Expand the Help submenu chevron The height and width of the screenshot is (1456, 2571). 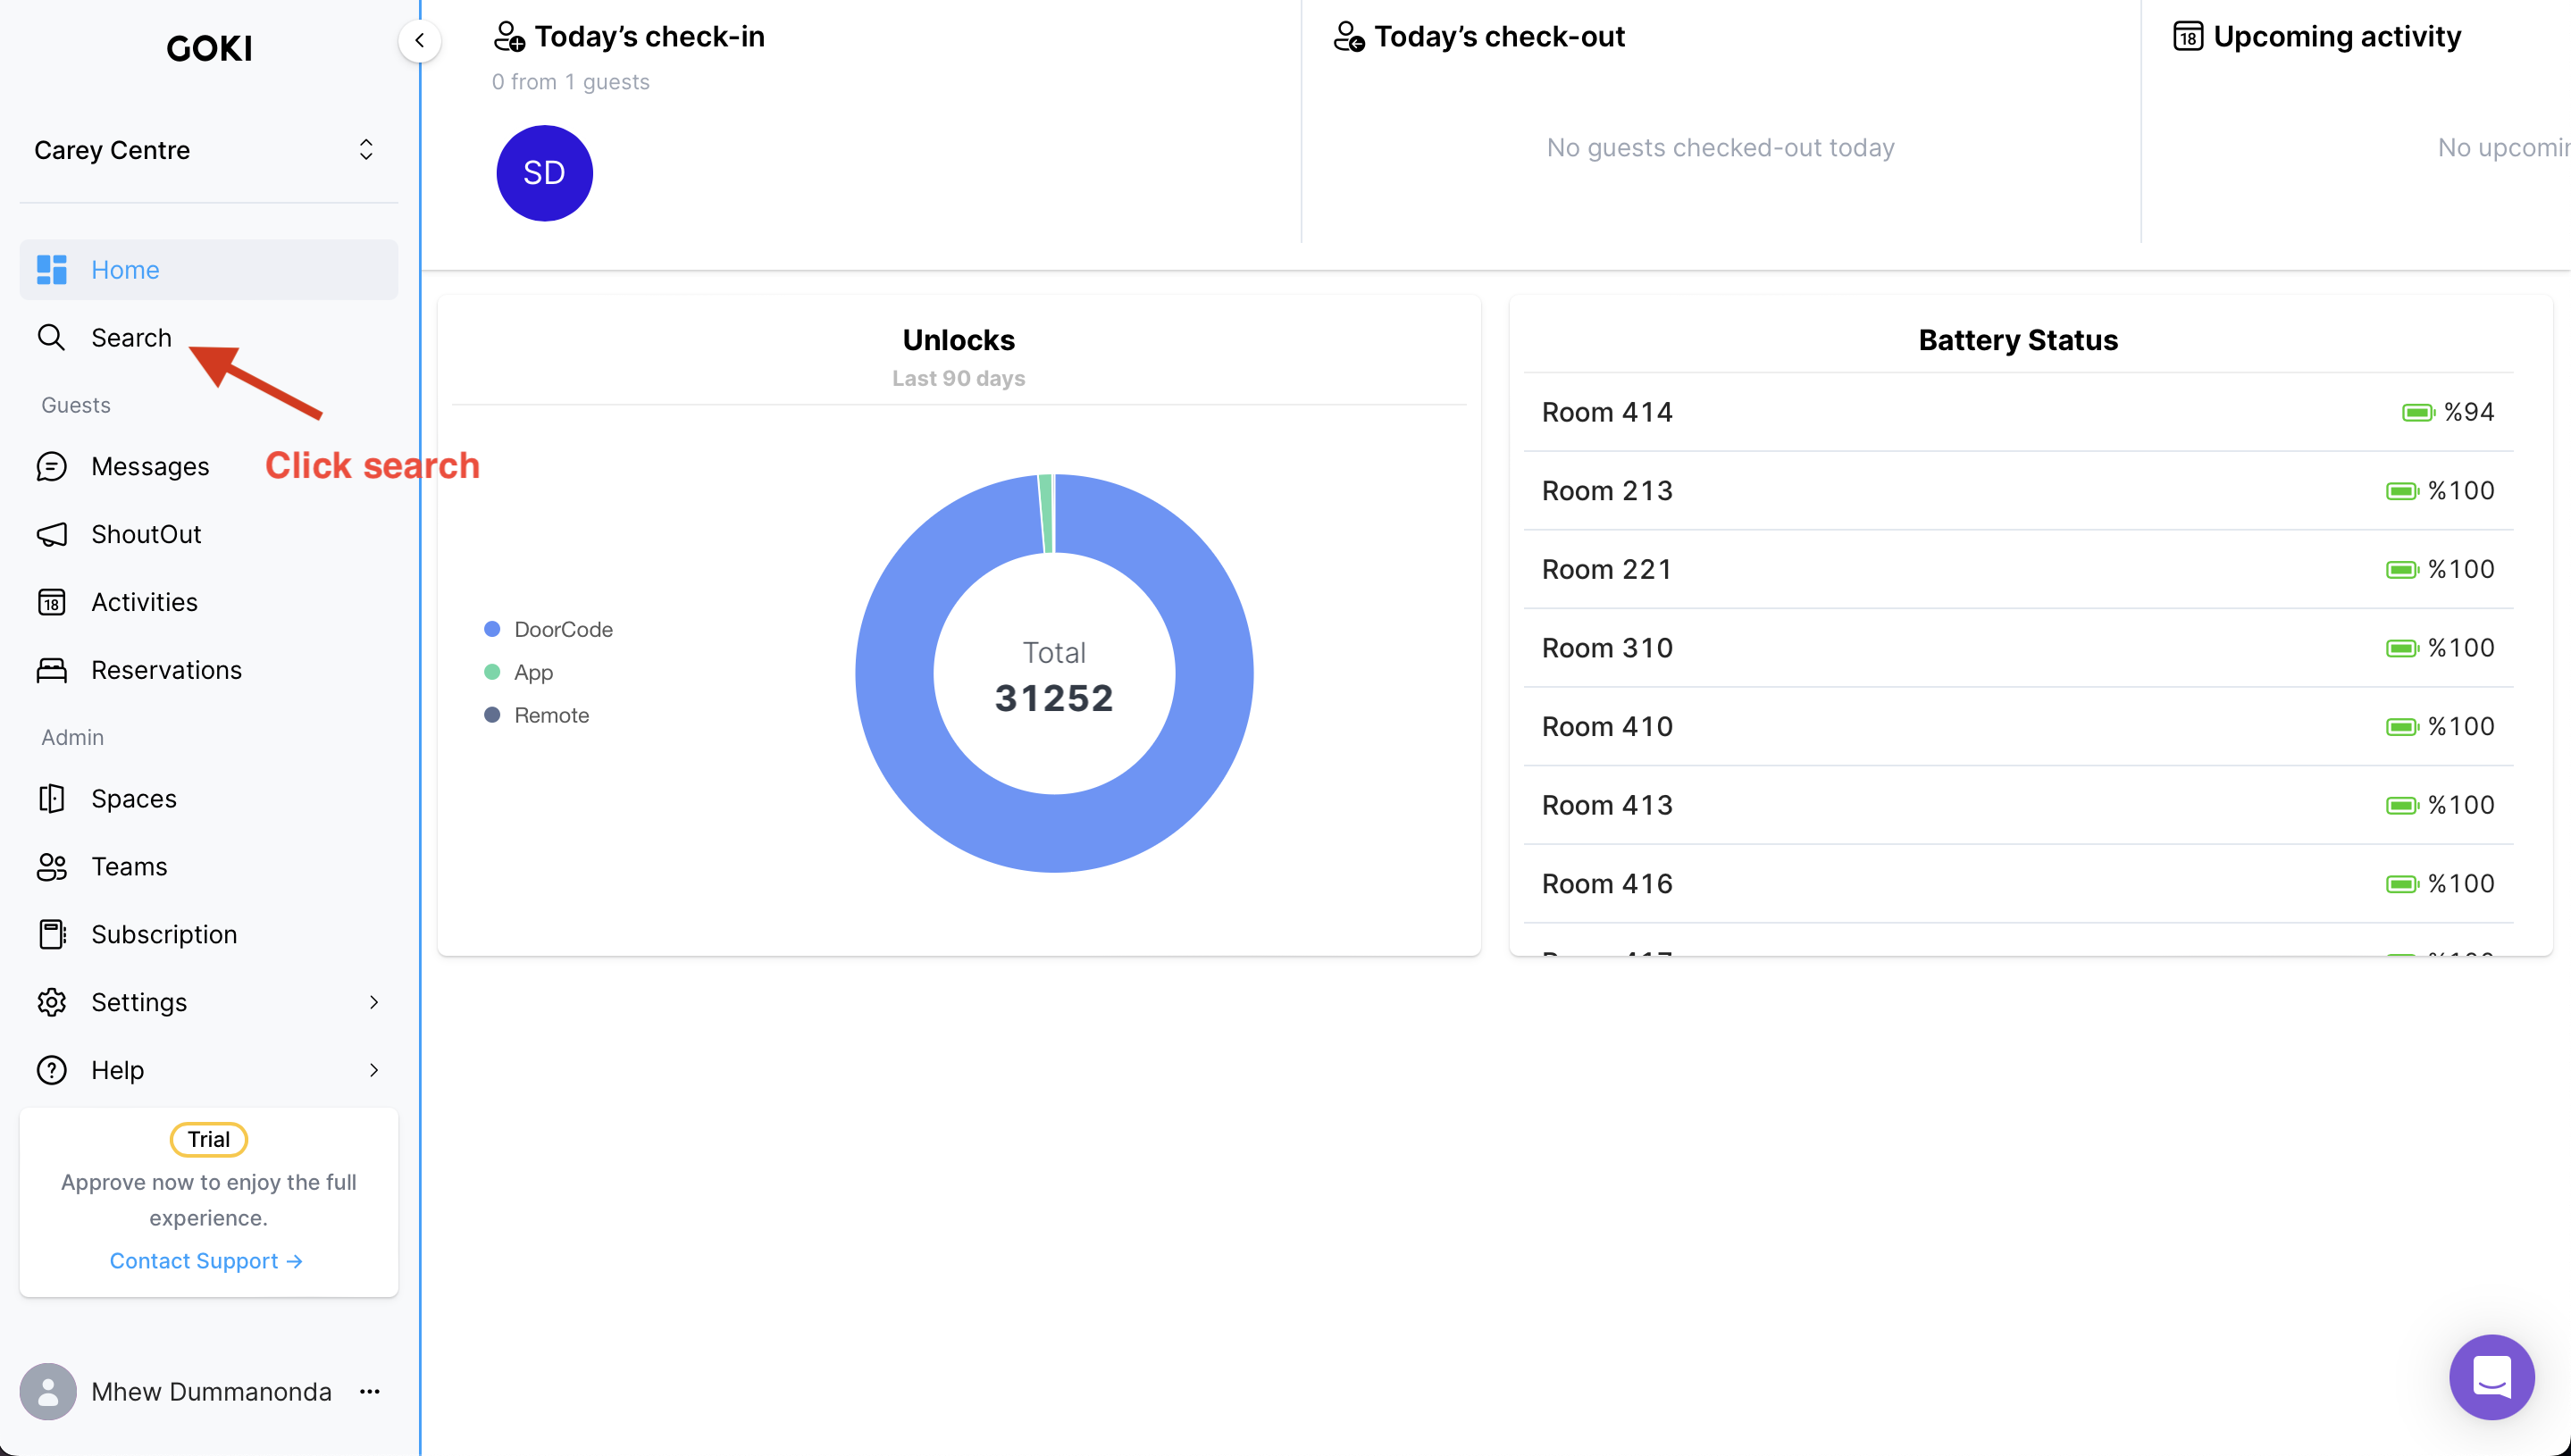click(x=374, y=1070)
